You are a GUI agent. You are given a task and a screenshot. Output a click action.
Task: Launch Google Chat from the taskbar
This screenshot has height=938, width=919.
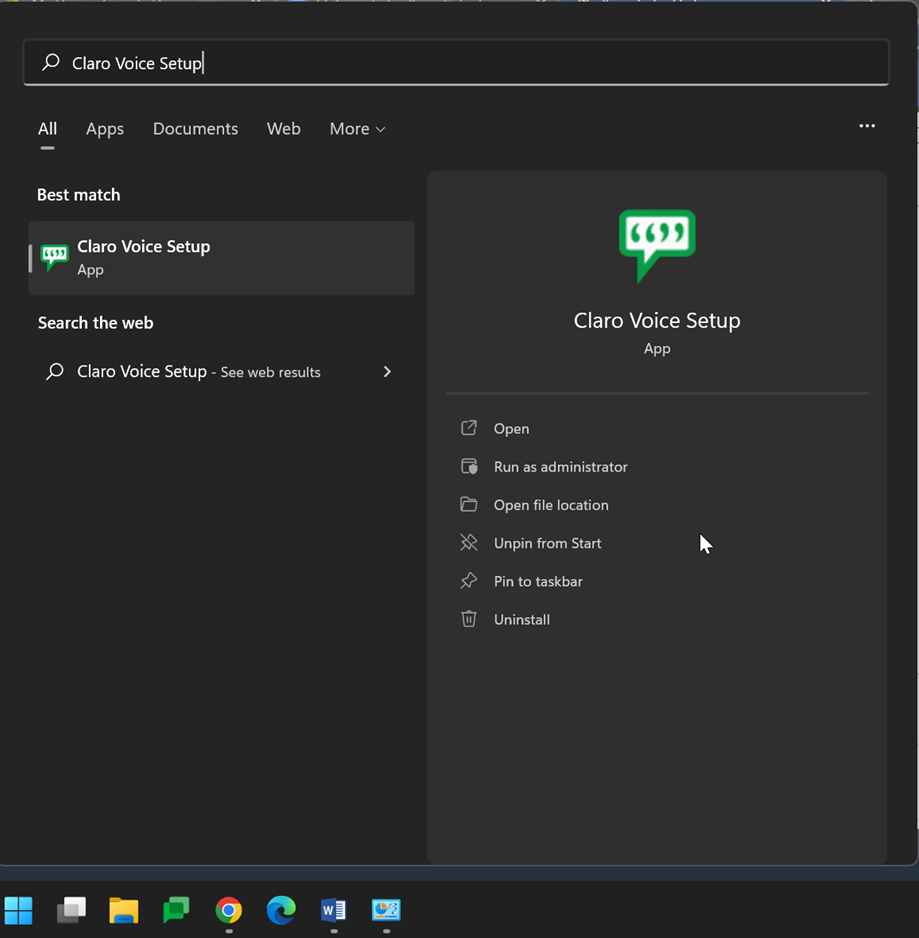[x=176, y=910]
